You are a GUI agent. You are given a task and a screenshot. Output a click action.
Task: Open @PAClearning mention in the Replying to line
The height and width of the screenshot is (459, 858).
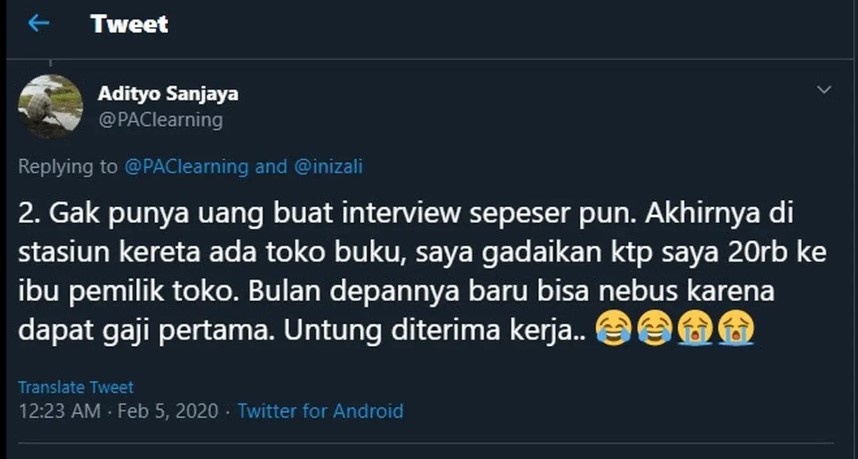tap(187, 167)
